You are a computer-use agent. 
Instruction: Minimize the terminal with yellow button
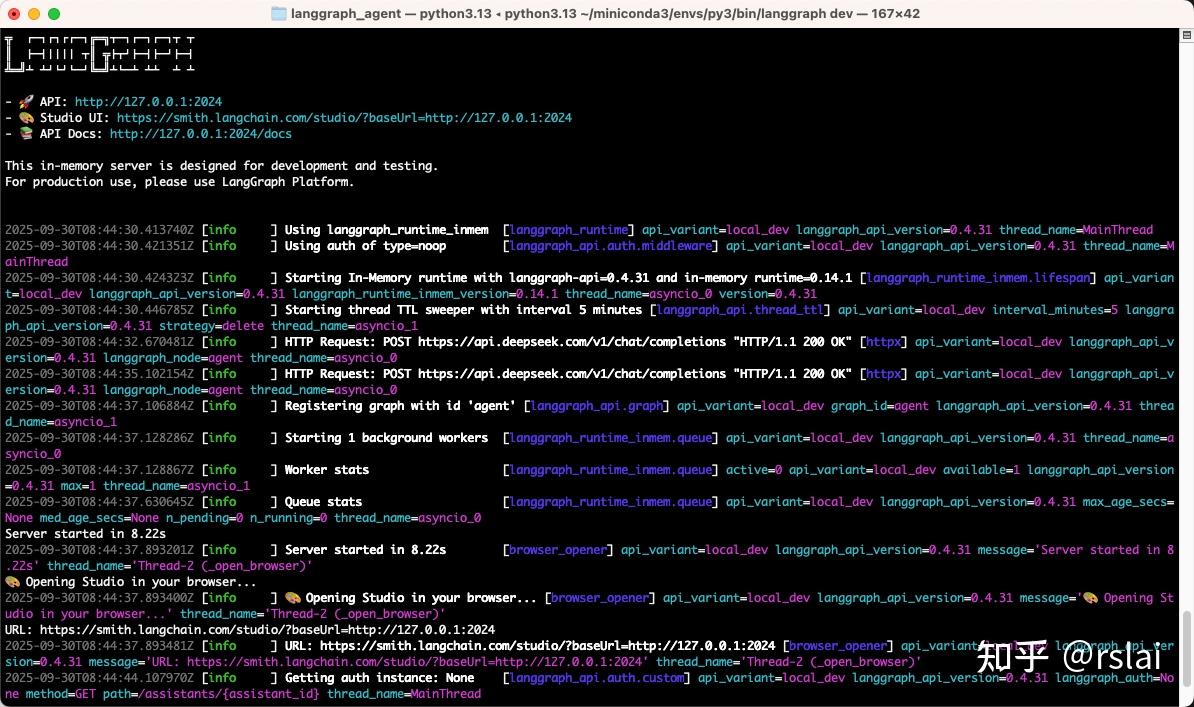click(x=34, y=14)
